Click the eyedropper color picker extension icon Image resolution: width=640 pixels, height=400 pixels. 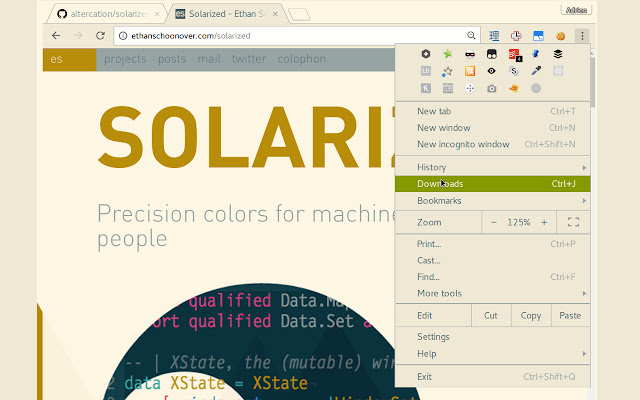pyautogui.click(x=536, y=71)
